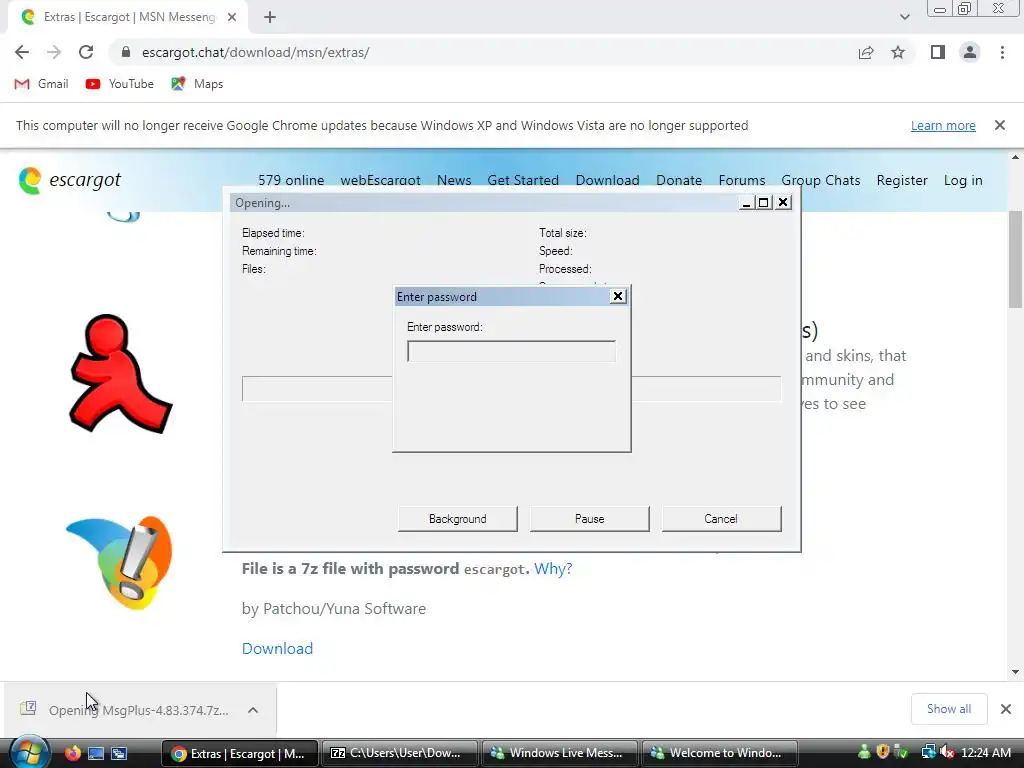Bookmark this page with the star icon
1024x768 pixels.
[x=898, y=52]
